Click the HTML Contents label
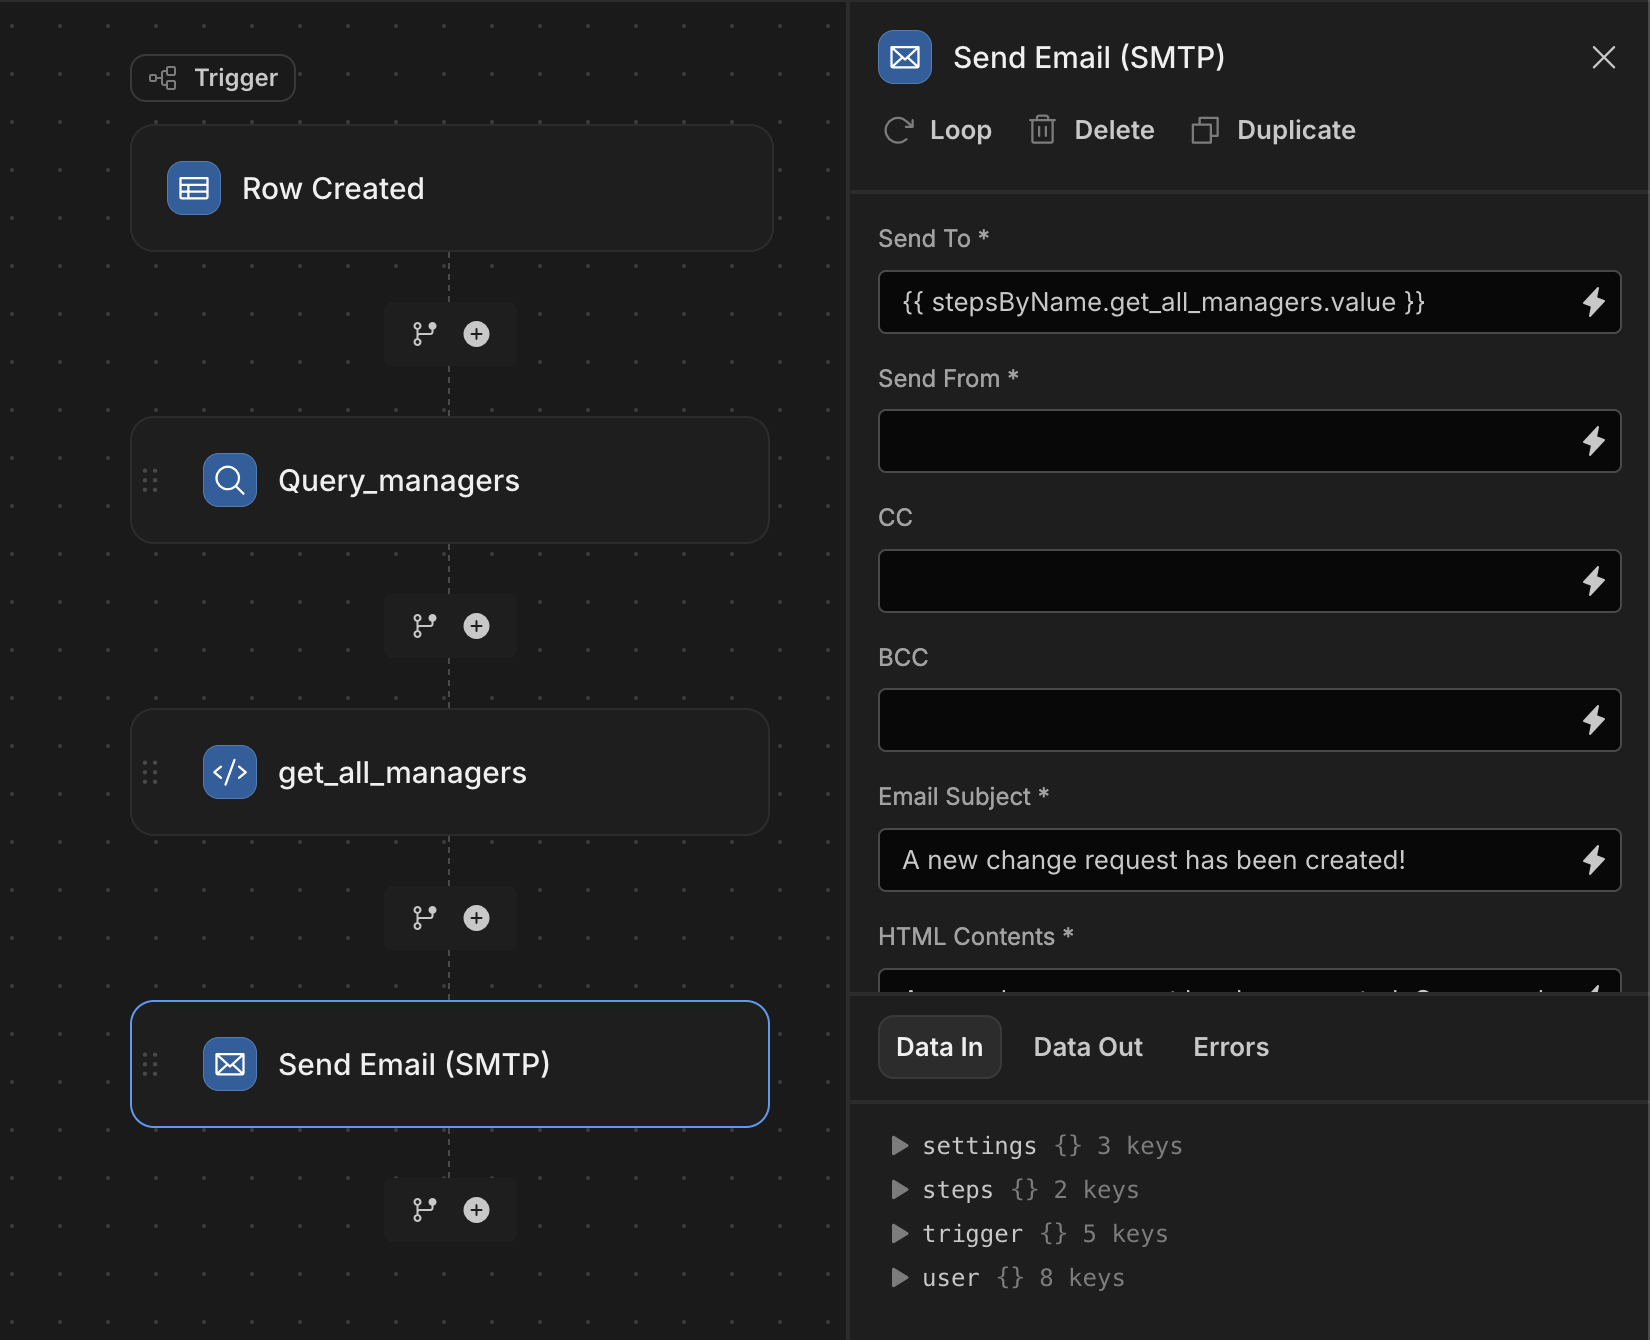 975,937
